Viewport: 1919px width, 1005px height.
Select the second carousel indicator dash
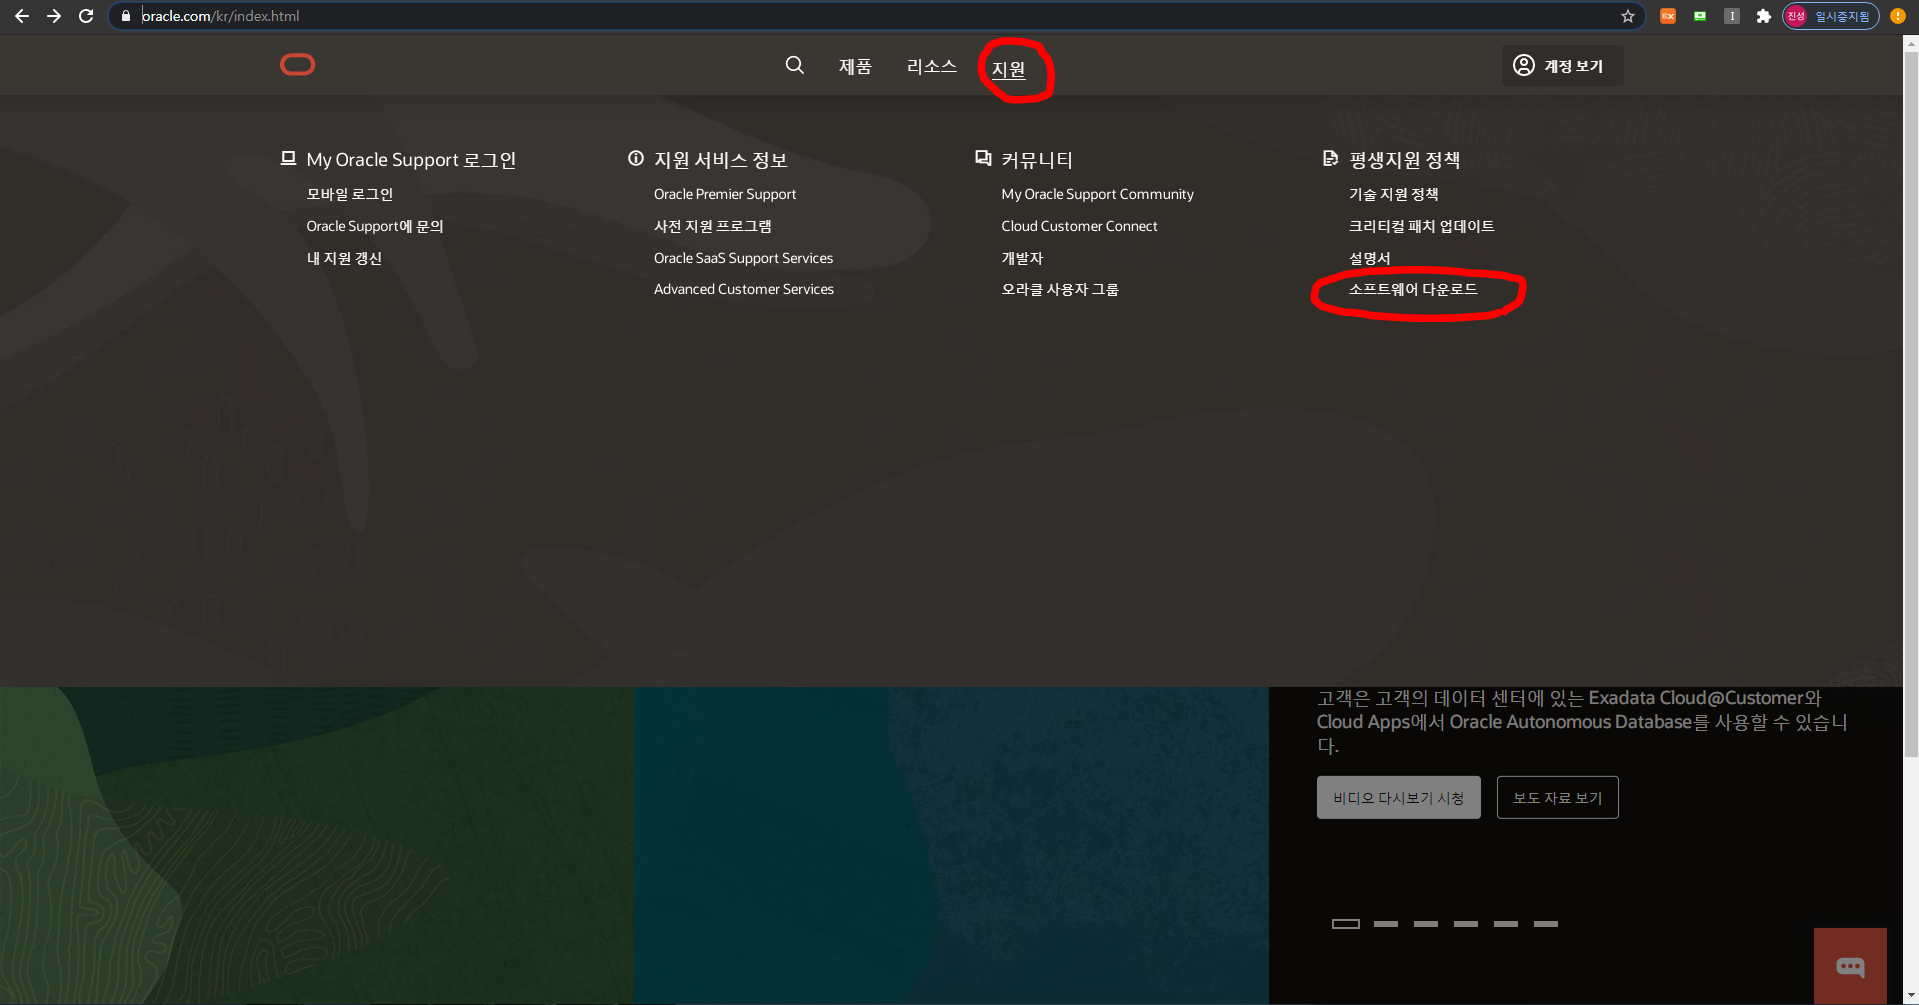(x=1386, y=924)
